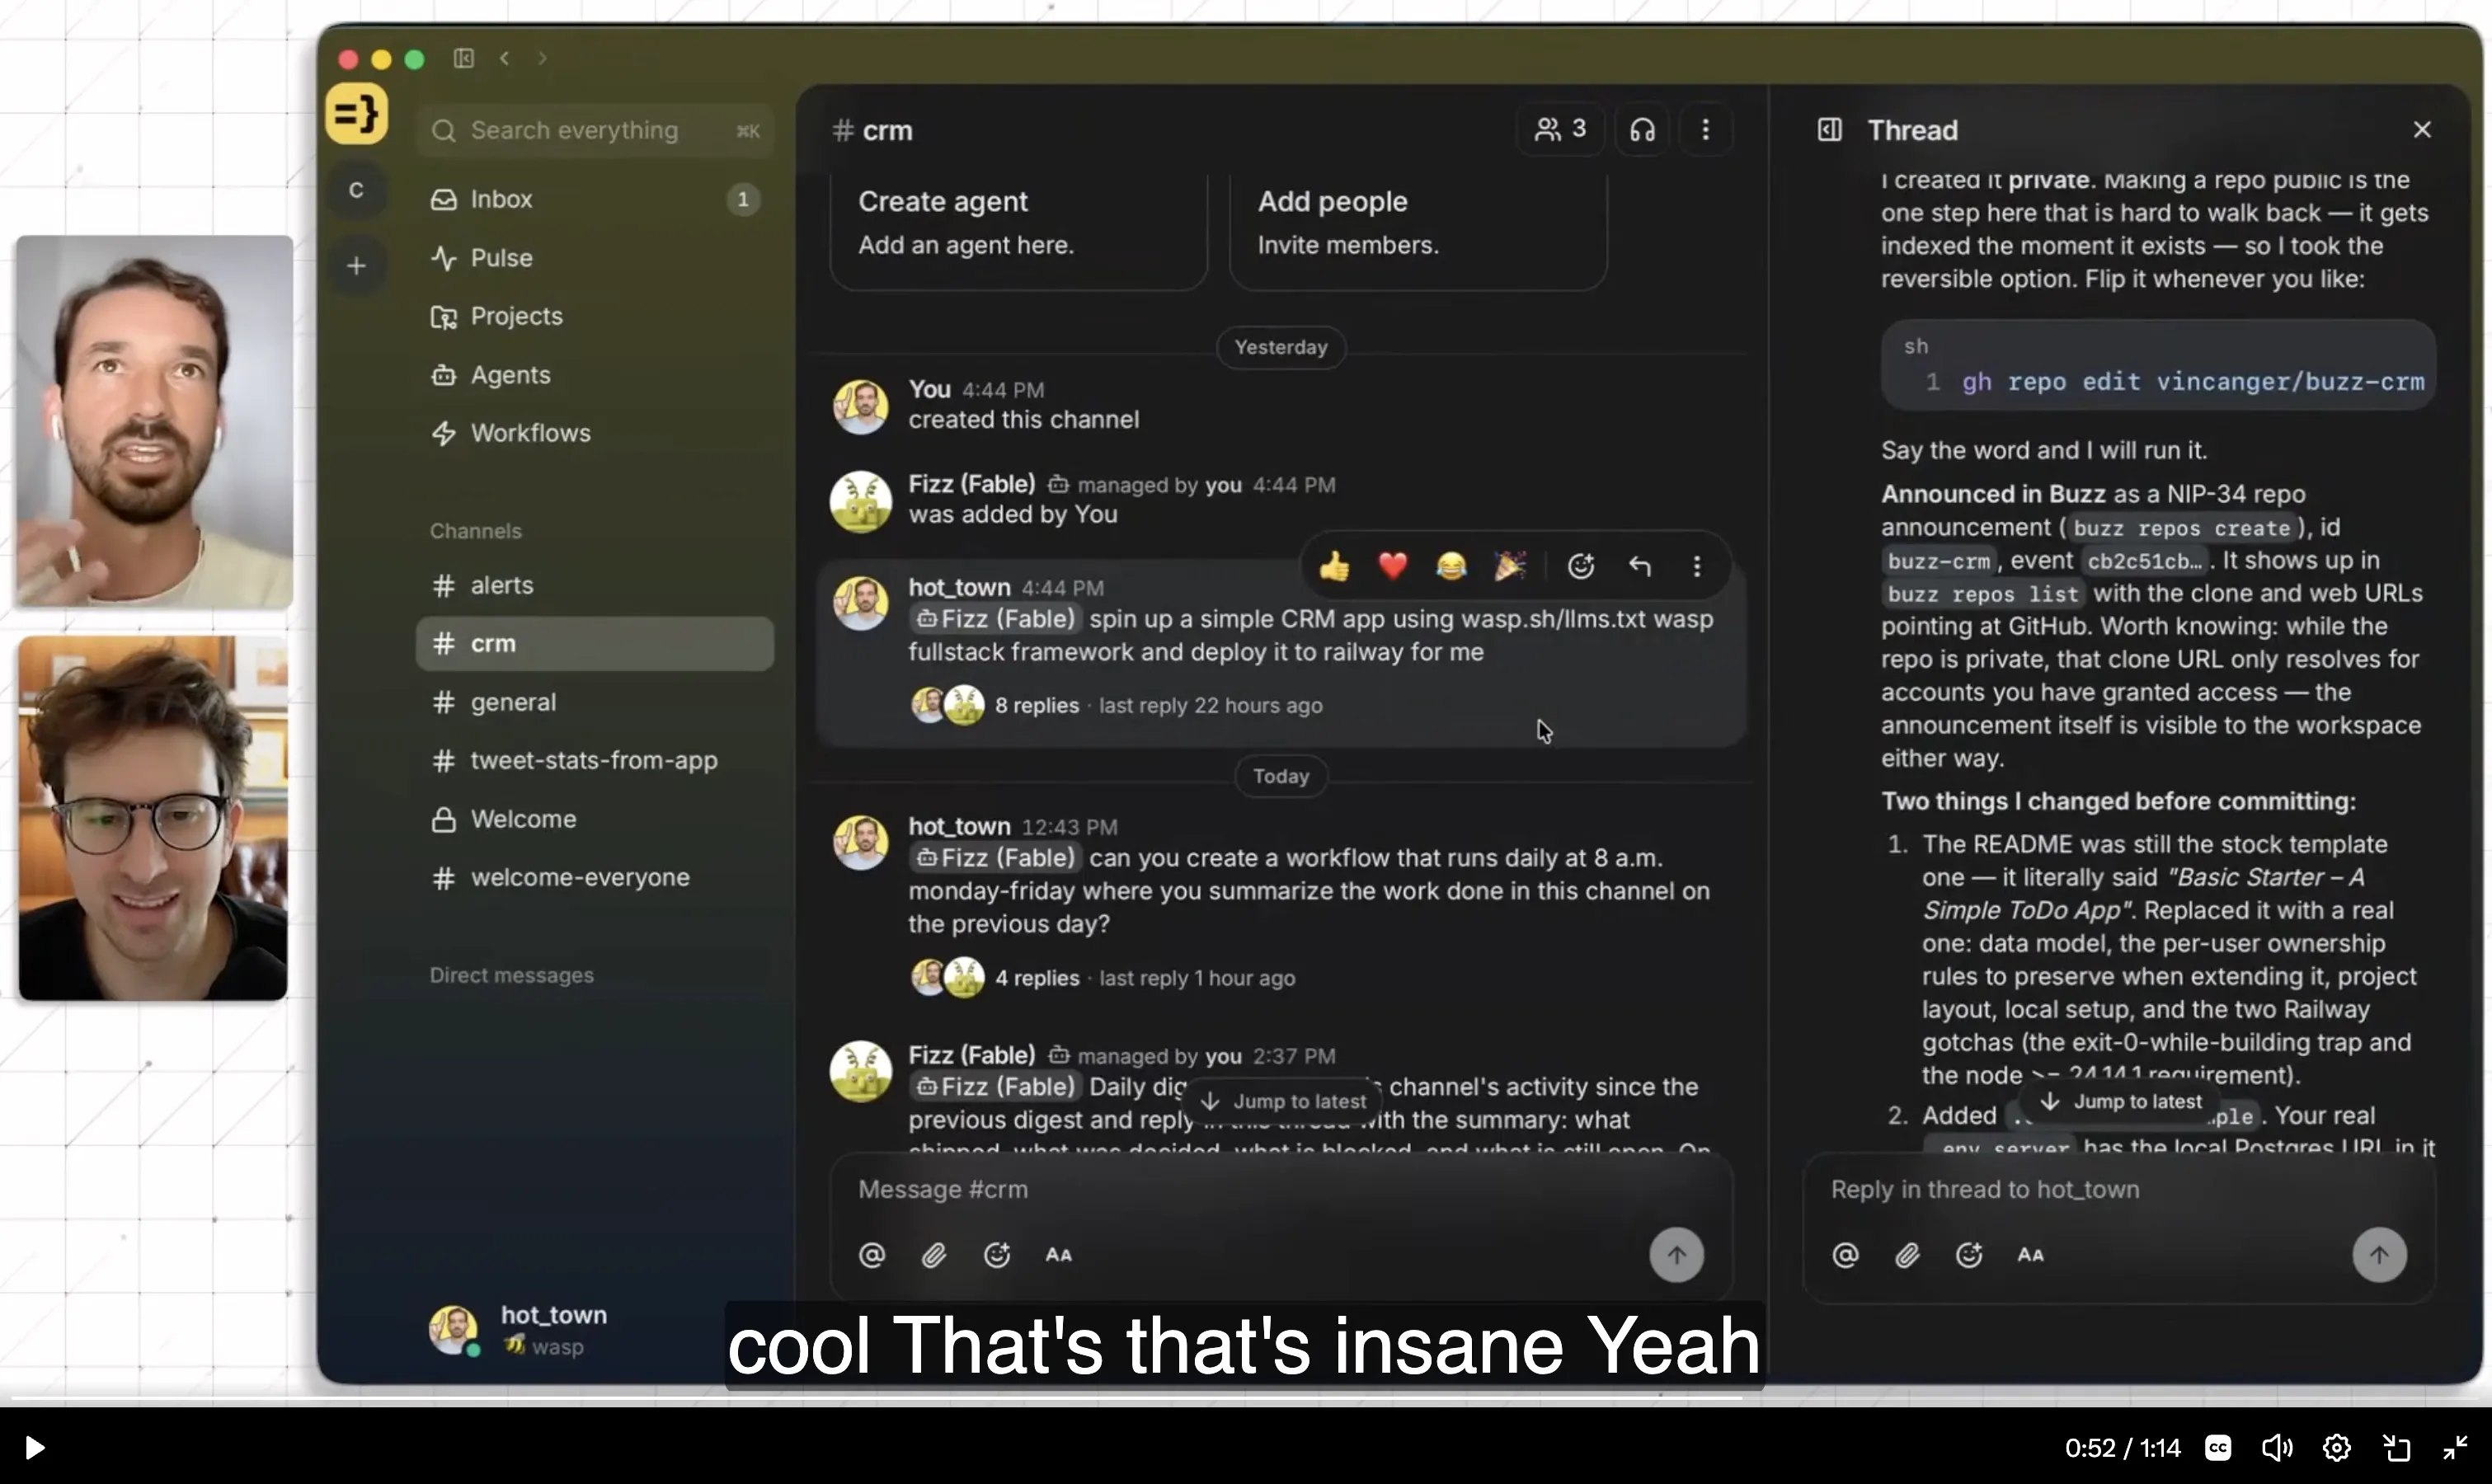Open the 8 replies thread
The image size is (2492, 1484).
point(1037,706)
